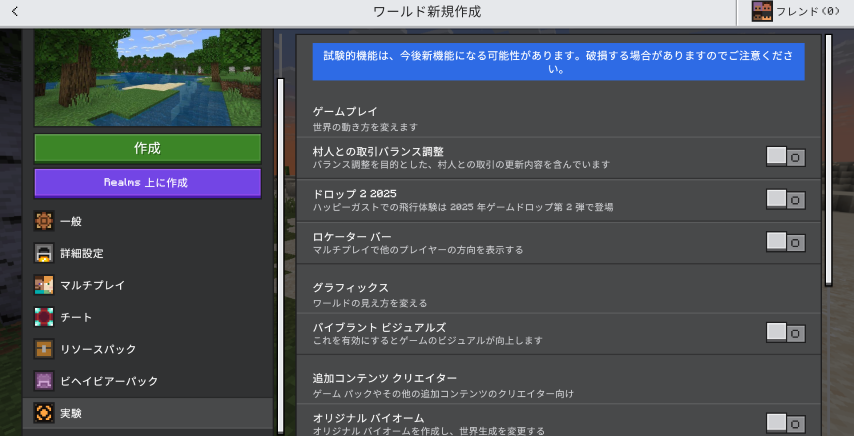Click the ワールド新規作成 title text
This screenshot has height=436, width=854.
(427, 11)
